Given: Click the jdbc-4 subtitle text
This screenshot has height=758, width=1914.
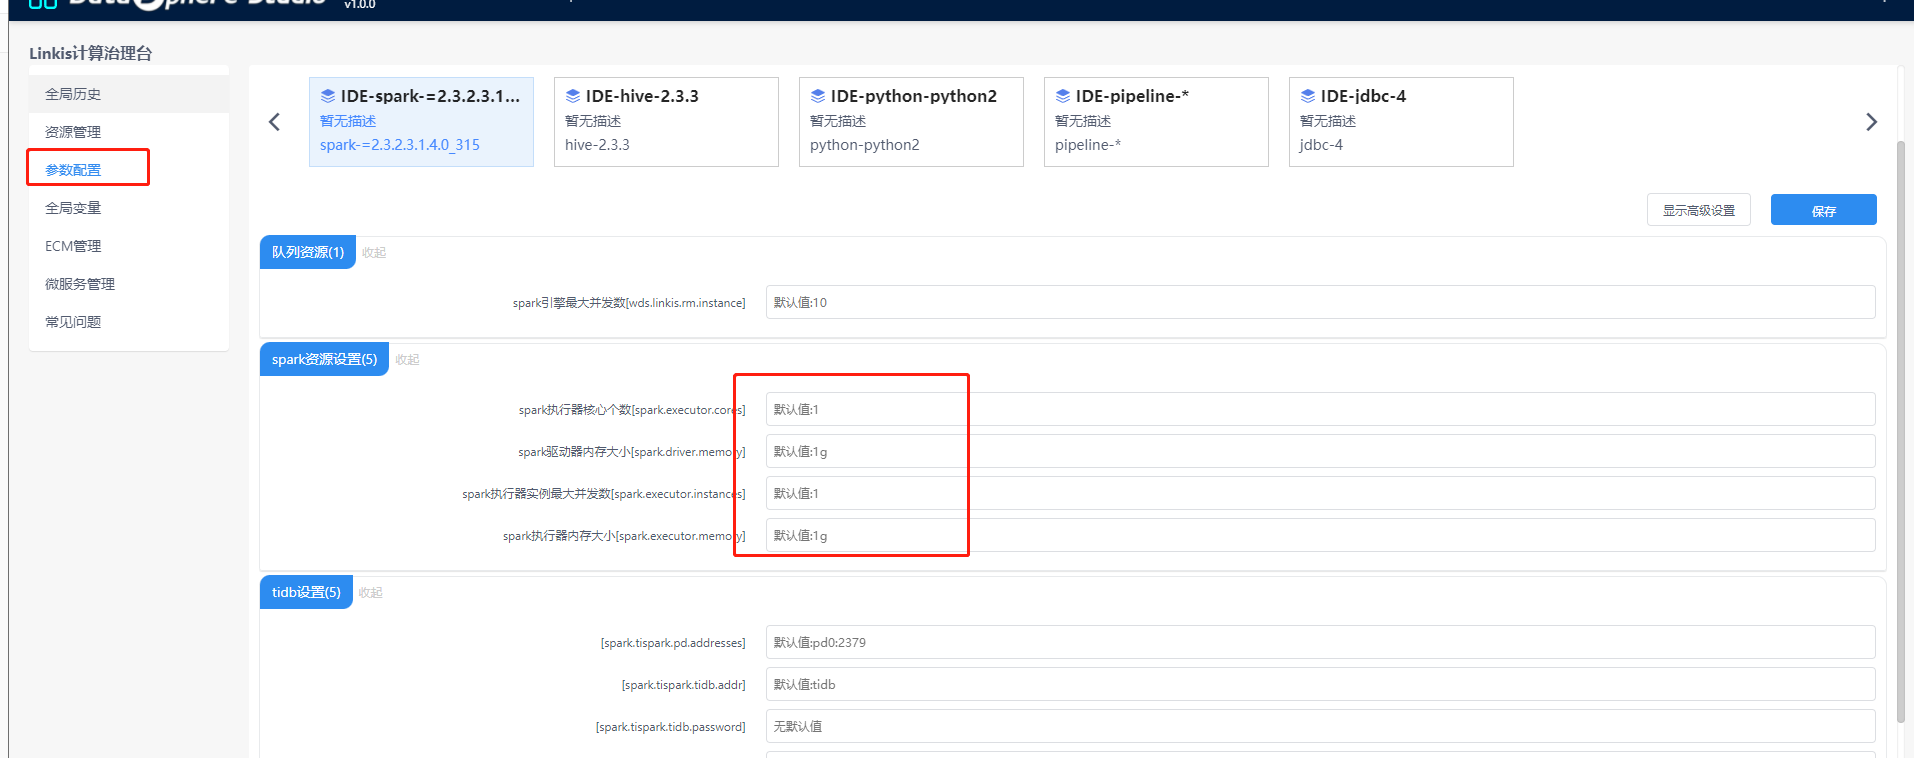Looking at the screenshot, I should click(x=1321, y=145).
